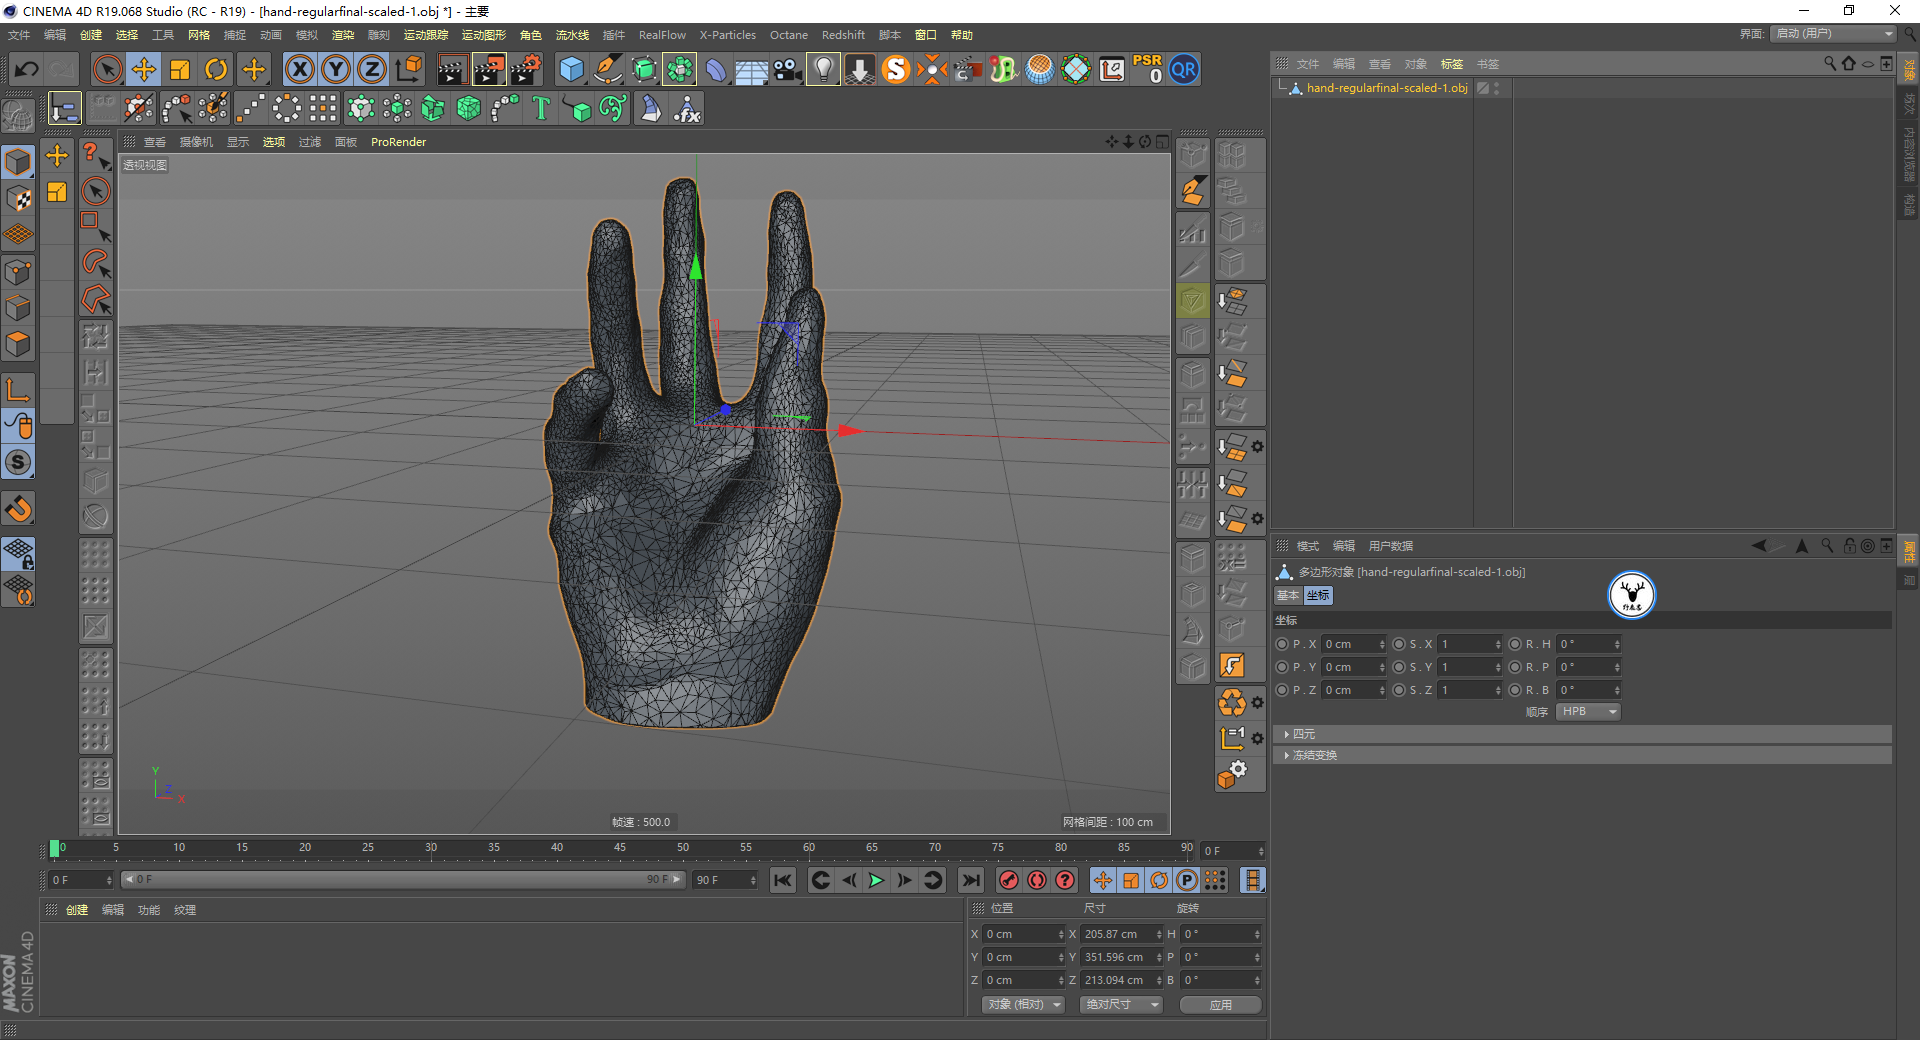
Task: Click the fx effector icon
Action: click(687, 108)
